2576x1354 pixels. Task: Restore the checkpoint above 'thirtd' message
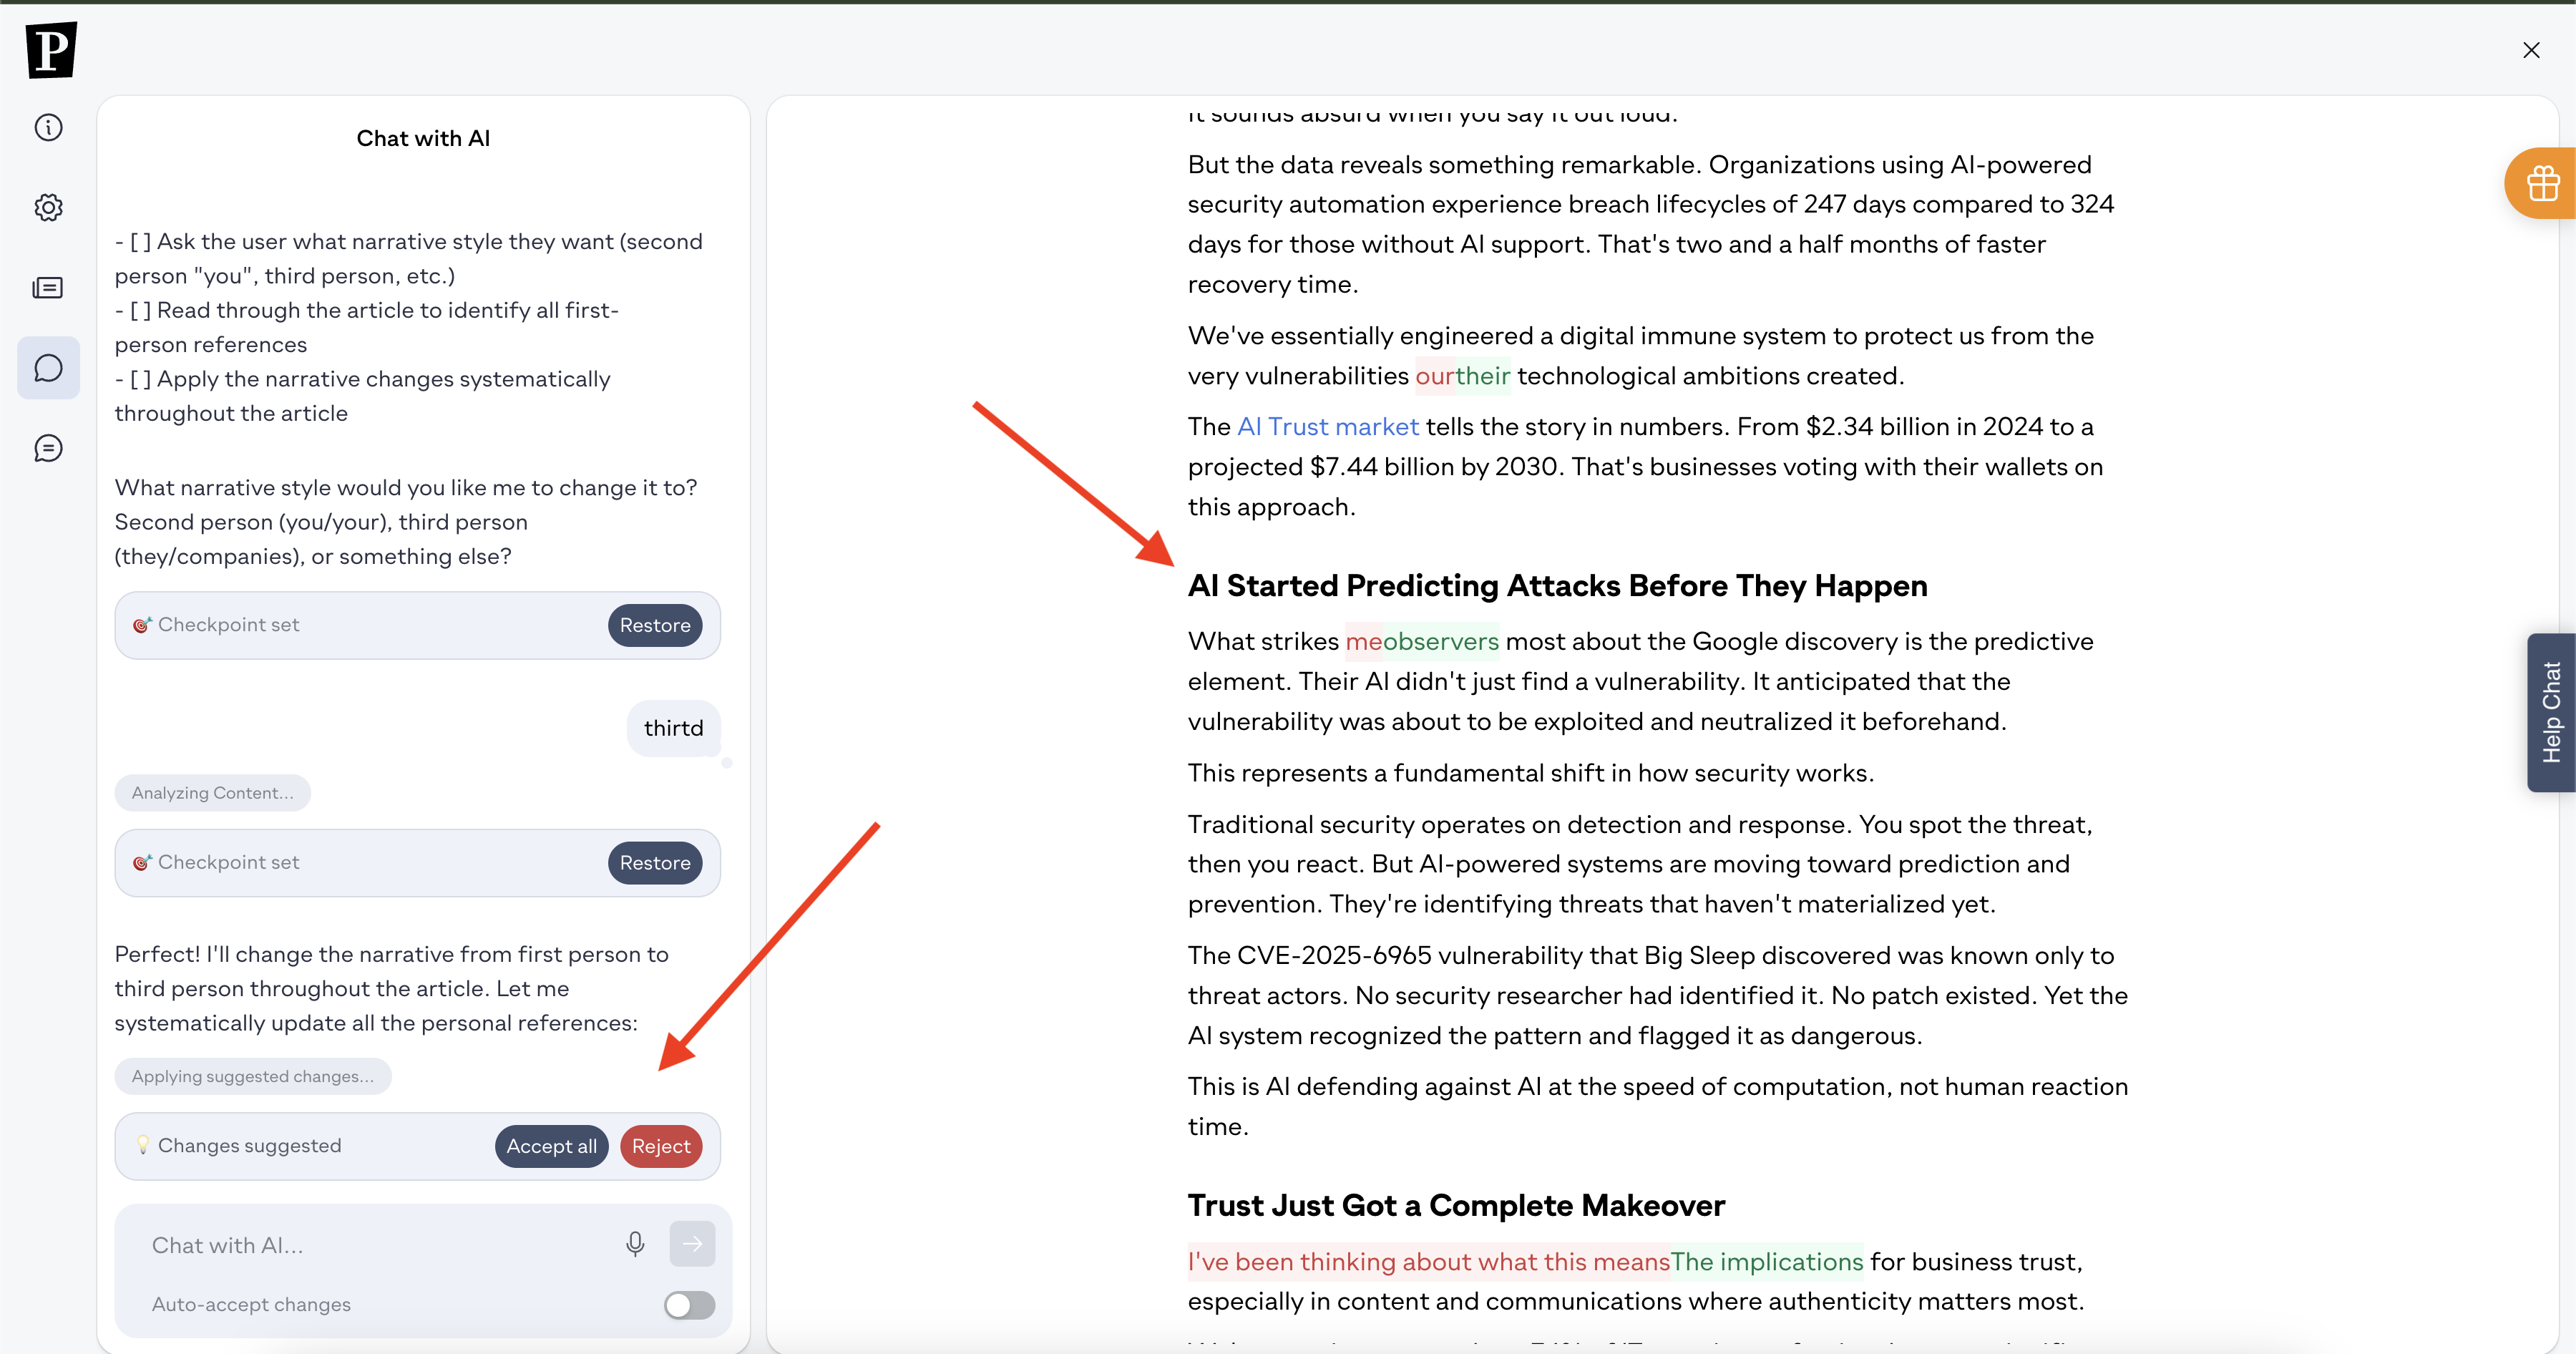coord(655,625)
